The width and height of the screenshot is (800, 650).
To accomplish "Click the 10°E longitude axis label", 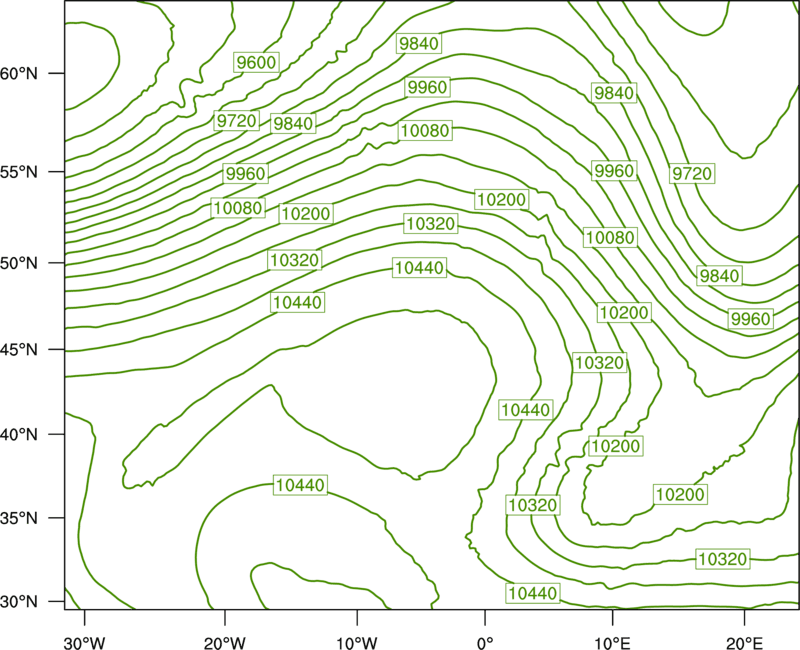I will (612, 643).
